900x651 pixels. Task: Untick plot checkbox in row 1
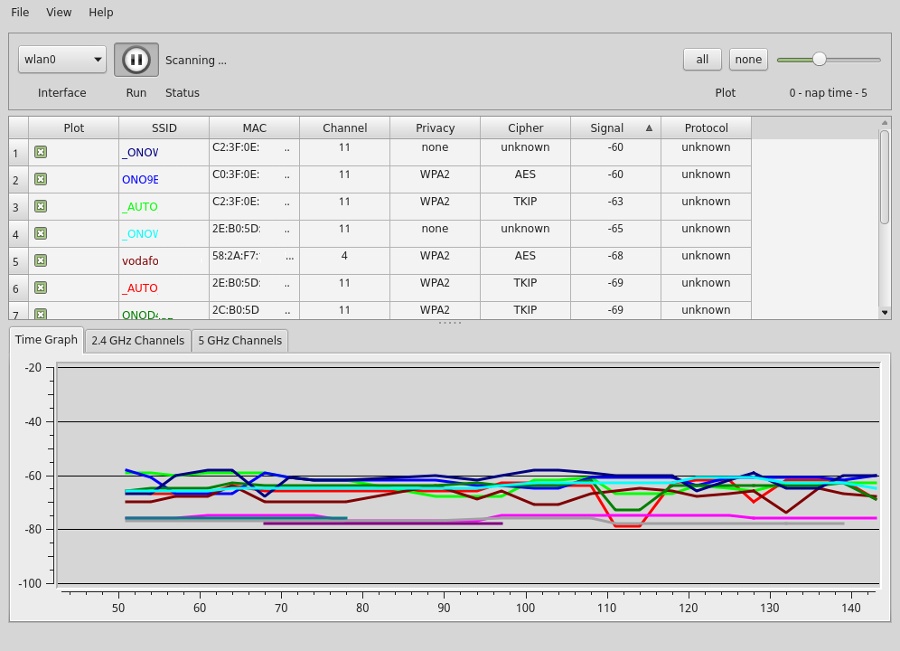pos(41,152)
